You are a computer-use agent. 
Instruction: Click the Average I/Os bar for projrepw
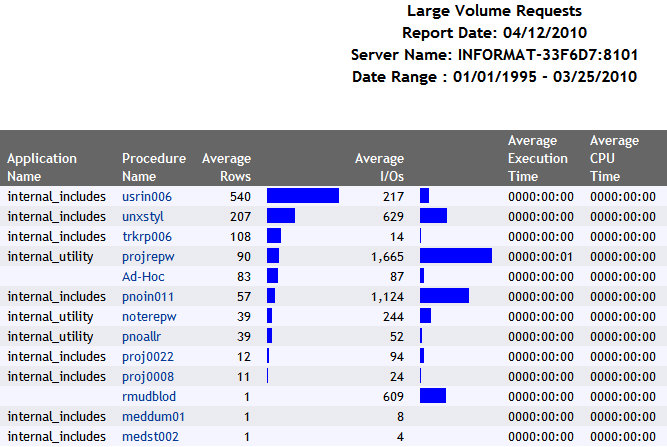tap(455, 256)
